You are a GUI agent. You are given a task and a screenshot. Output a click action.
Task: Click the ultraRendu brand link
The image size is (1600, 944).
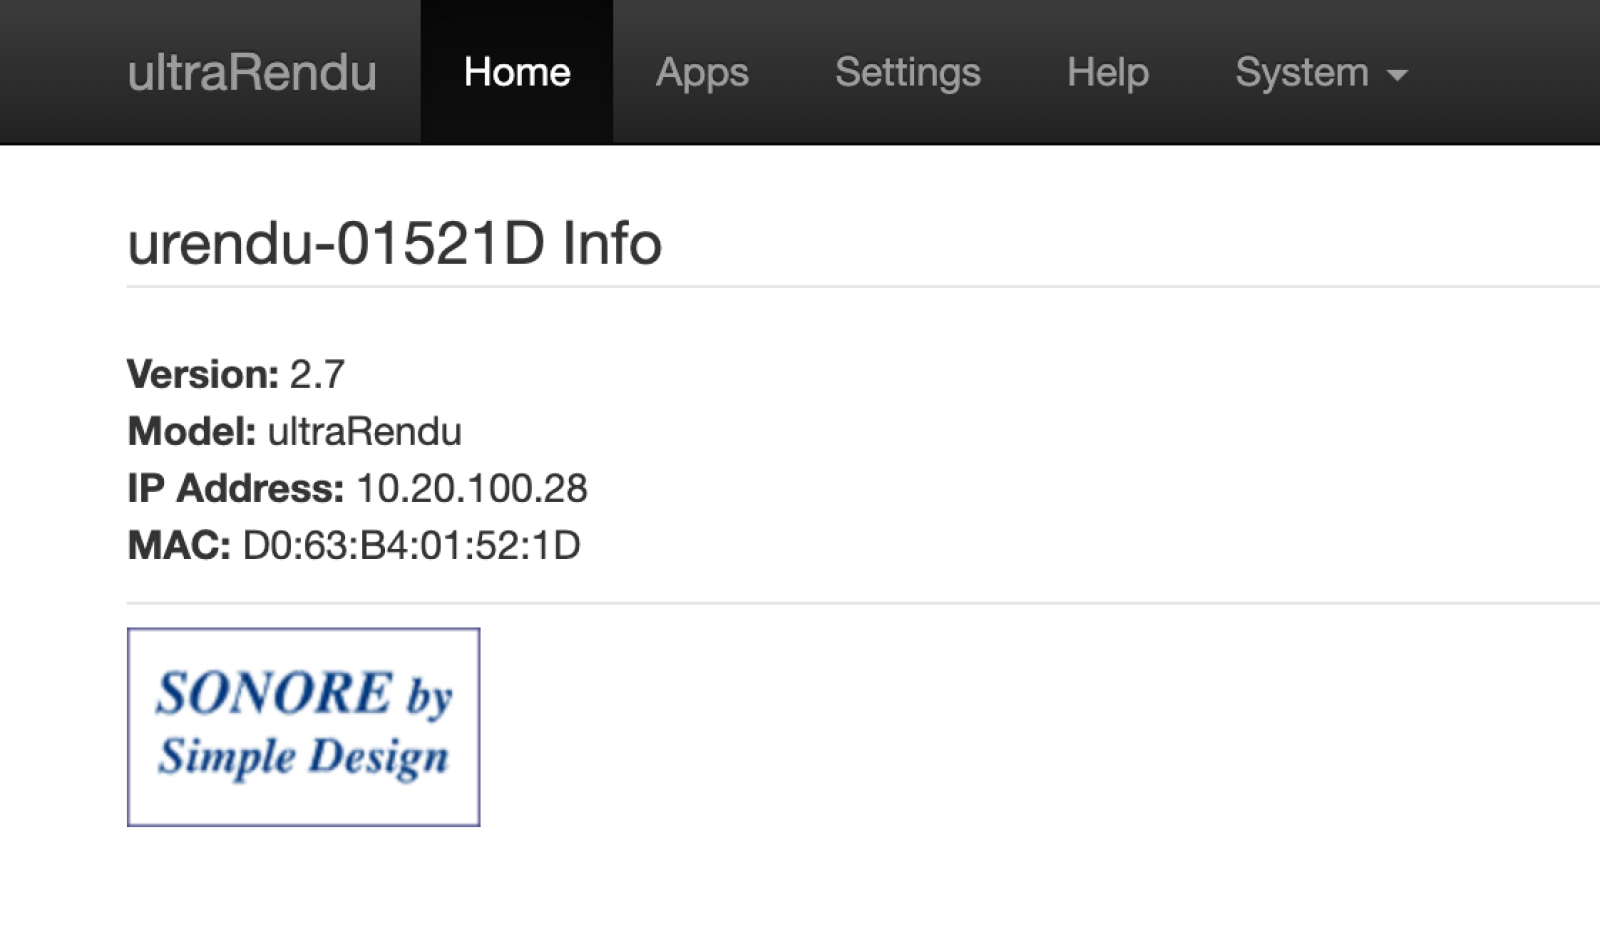pos(252,72)
